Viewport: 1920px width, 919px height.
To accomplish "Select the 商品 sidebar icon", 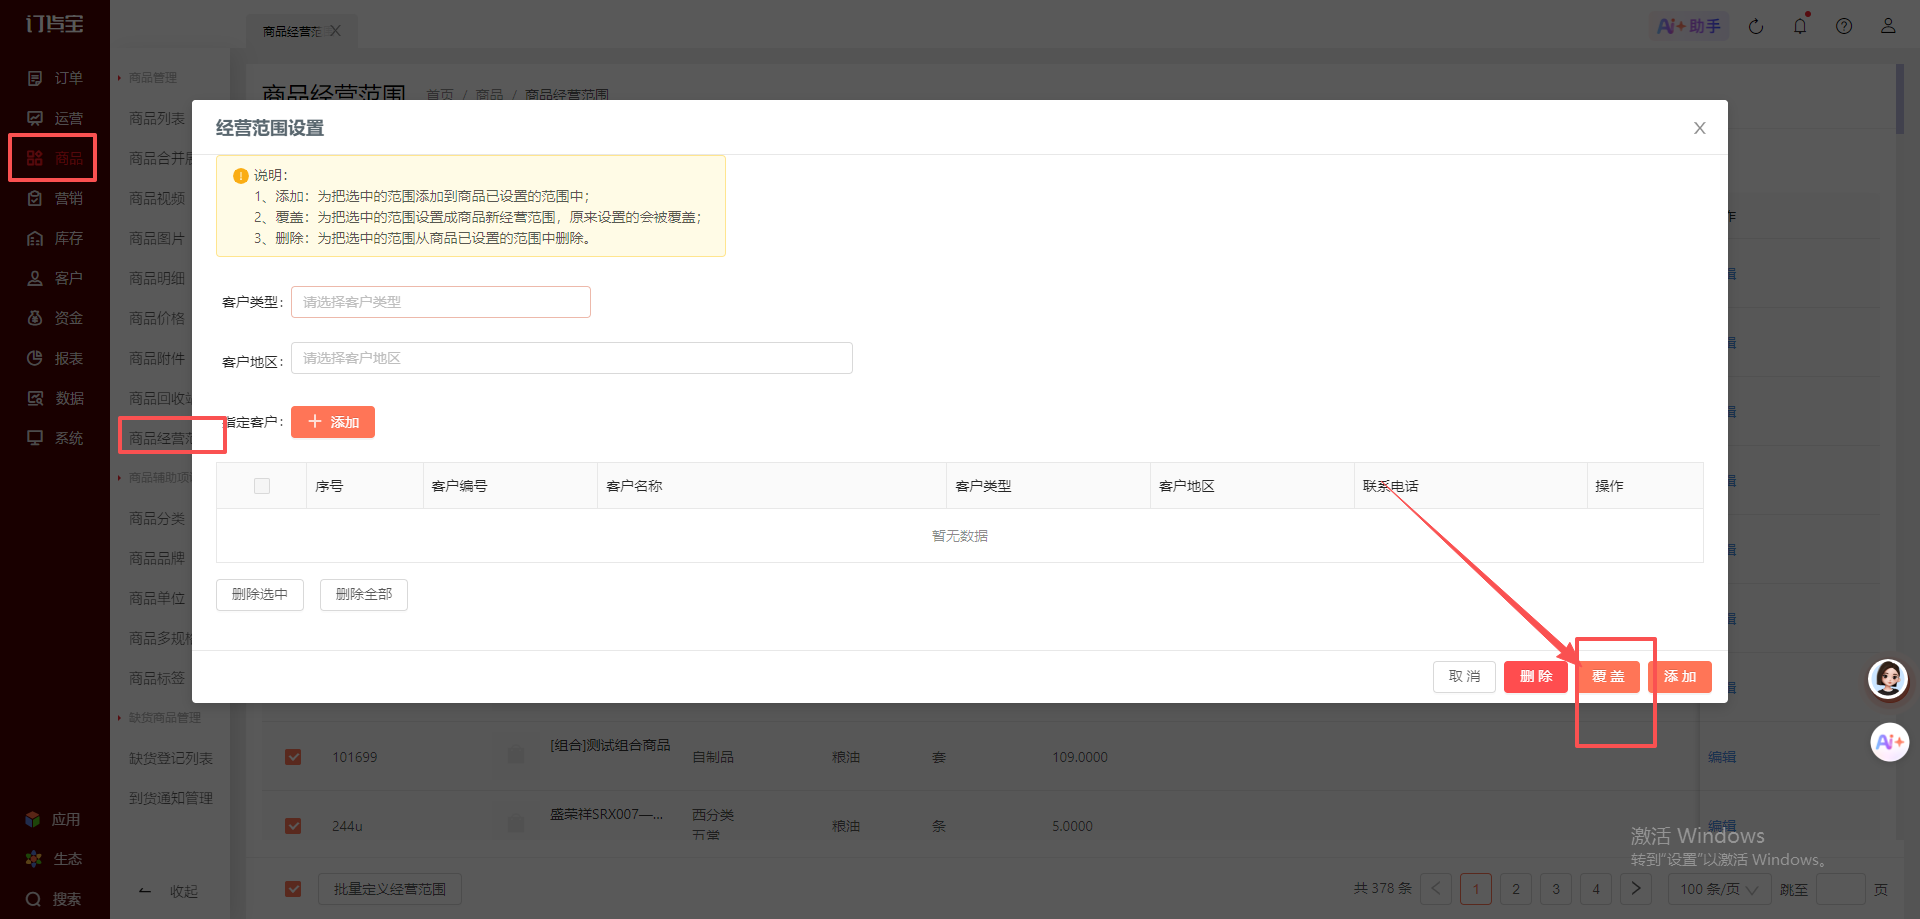I will click(35, 158).
